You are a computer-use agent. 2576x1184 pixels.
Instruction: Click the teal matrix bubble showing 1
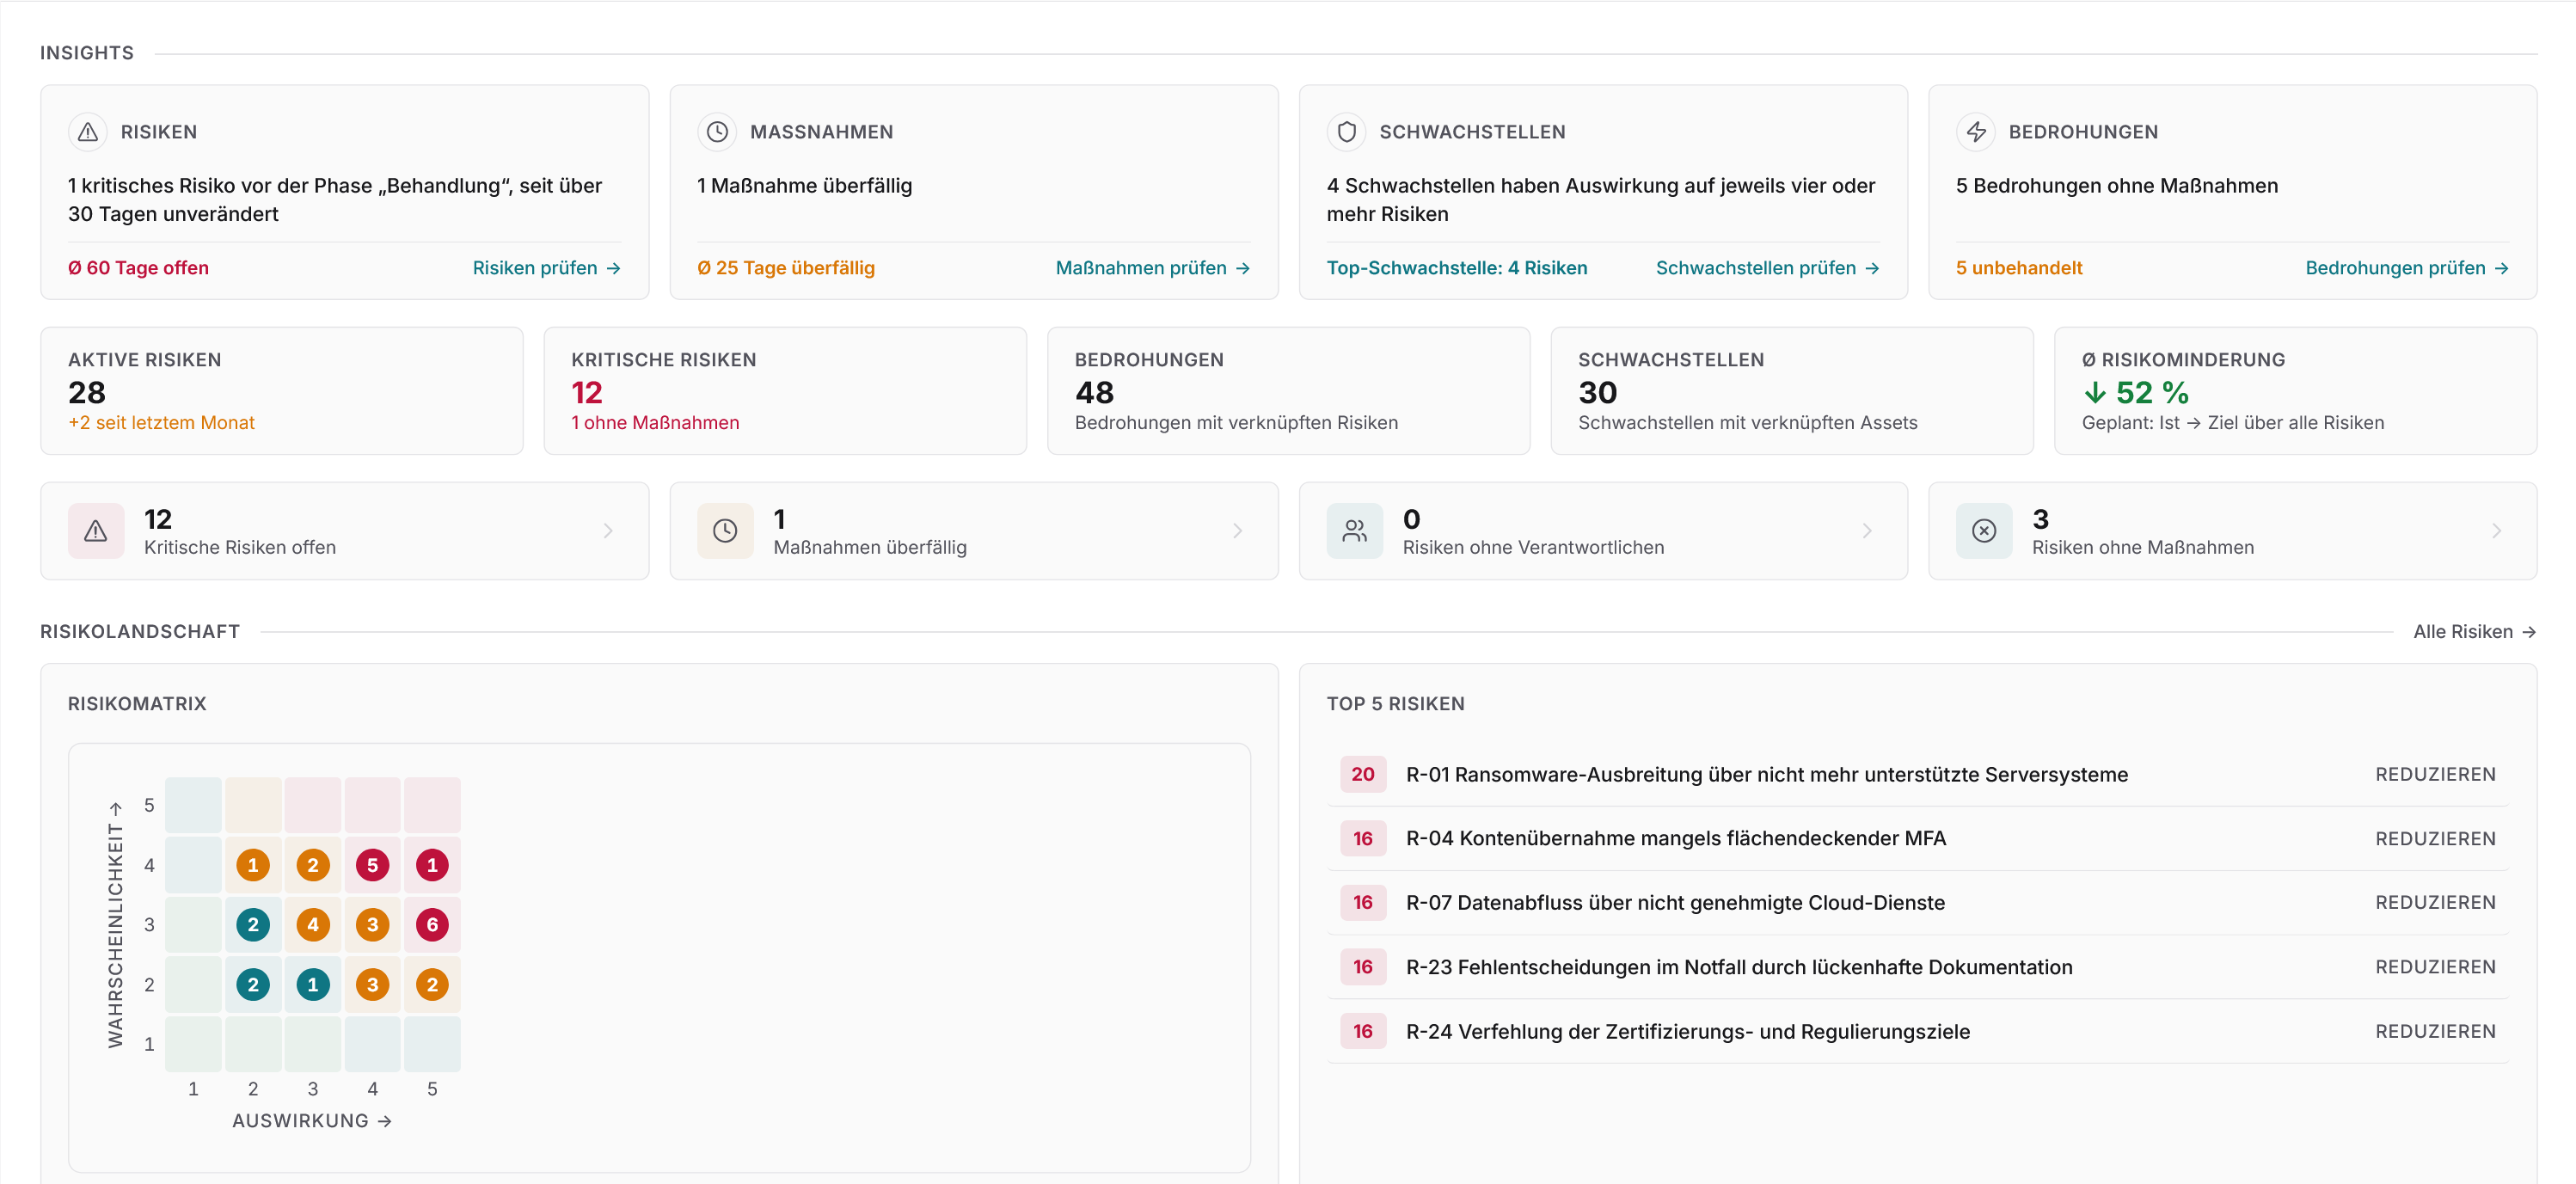(313, 985)
